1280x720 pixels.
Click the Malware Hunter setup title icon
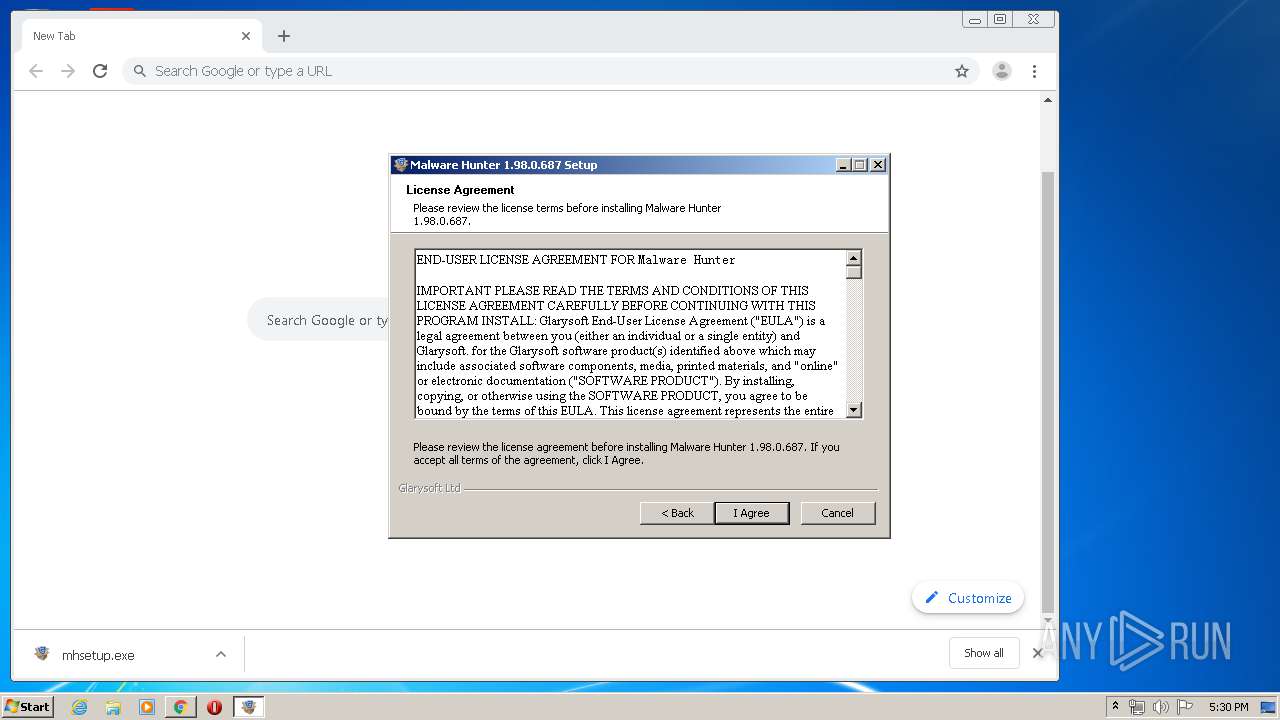401,165
